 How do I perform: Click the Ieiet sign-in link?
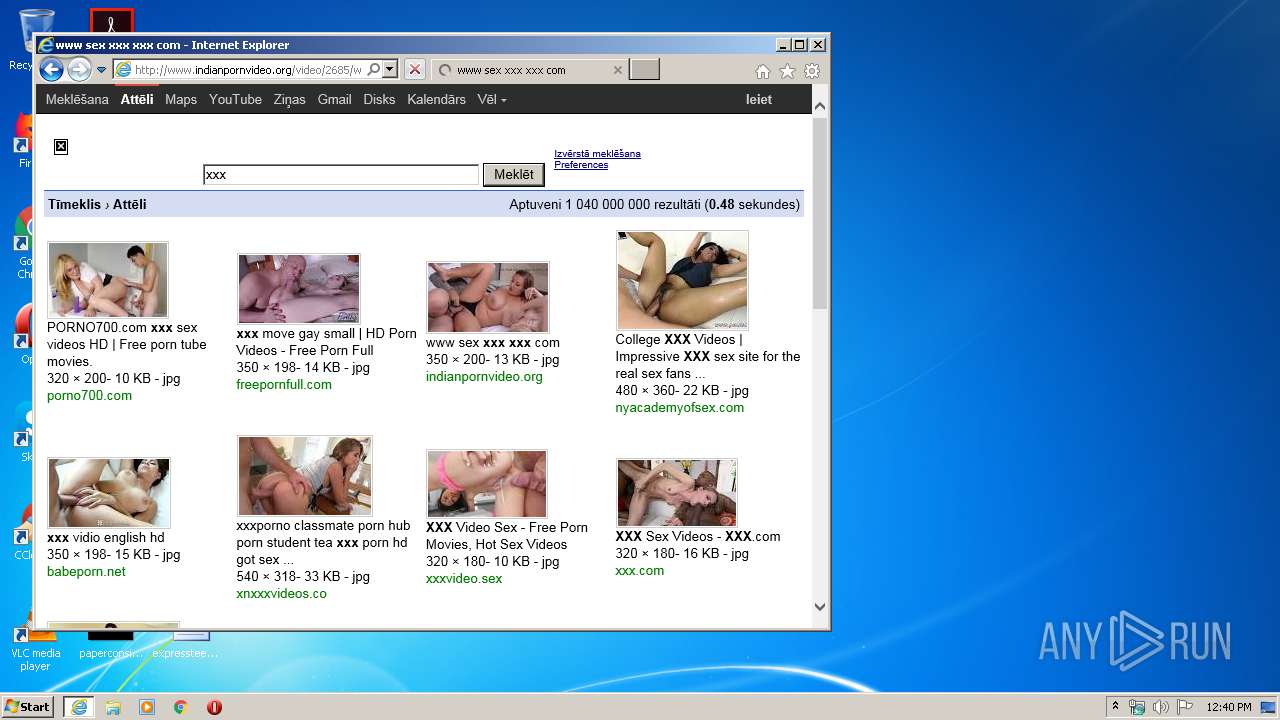coord(759,99)
